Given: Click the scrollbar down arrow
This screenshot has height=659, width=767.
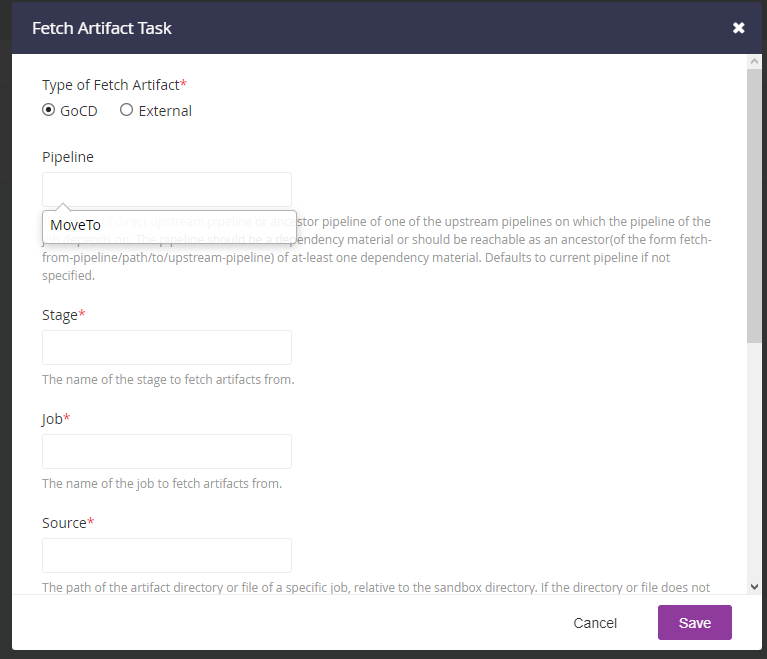Looking at the screenshot, I should (x=754, y=587).
